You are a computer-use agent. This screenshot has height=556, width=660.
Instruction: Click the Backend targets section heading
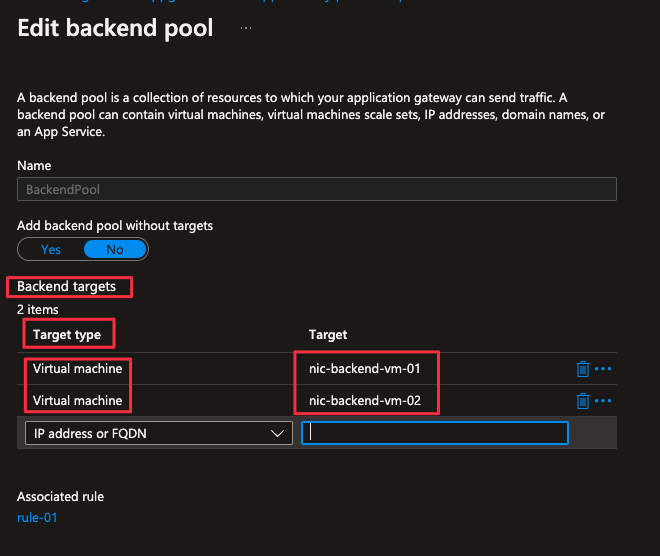[67, 287]
